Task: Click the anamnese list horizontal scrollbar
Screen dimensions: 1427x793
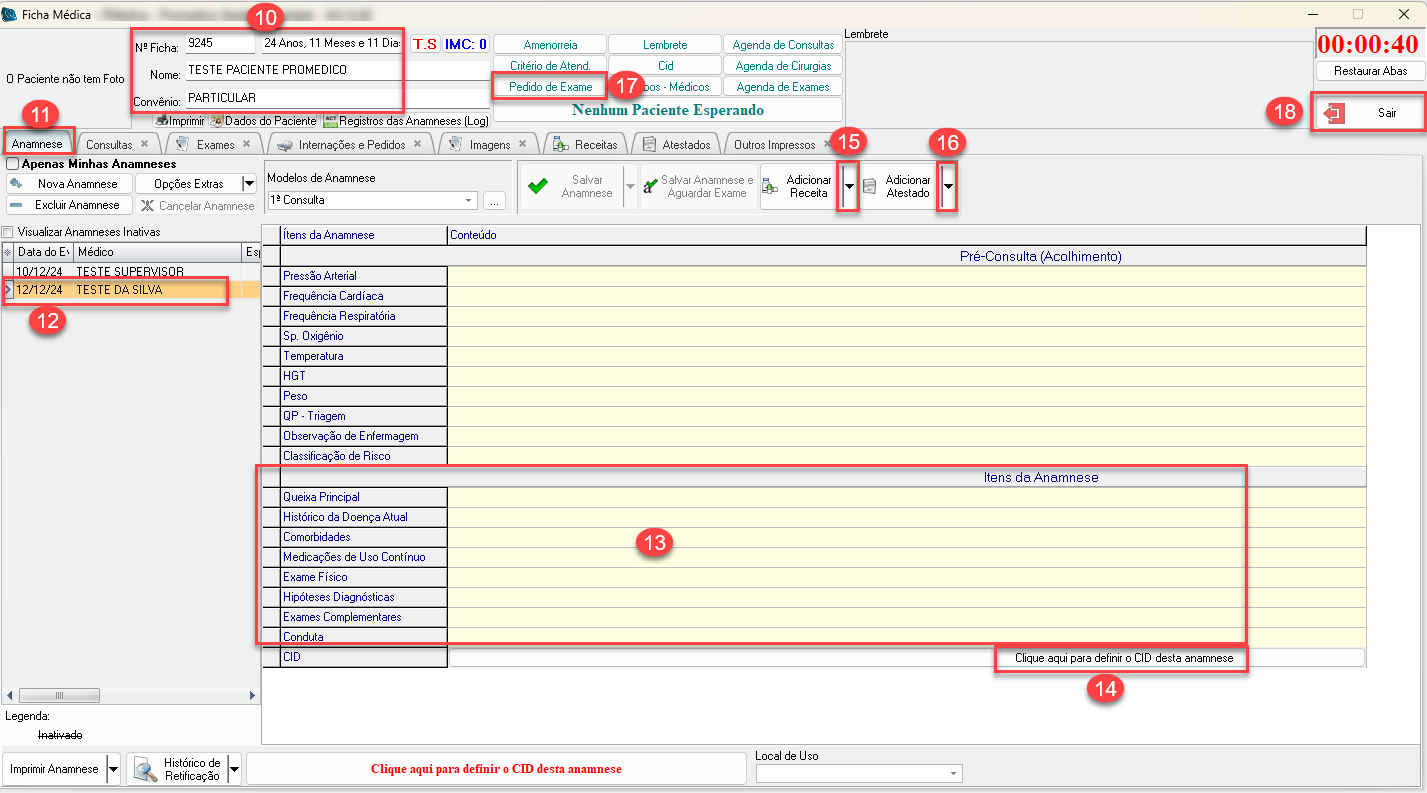Action: click(130, 696)
